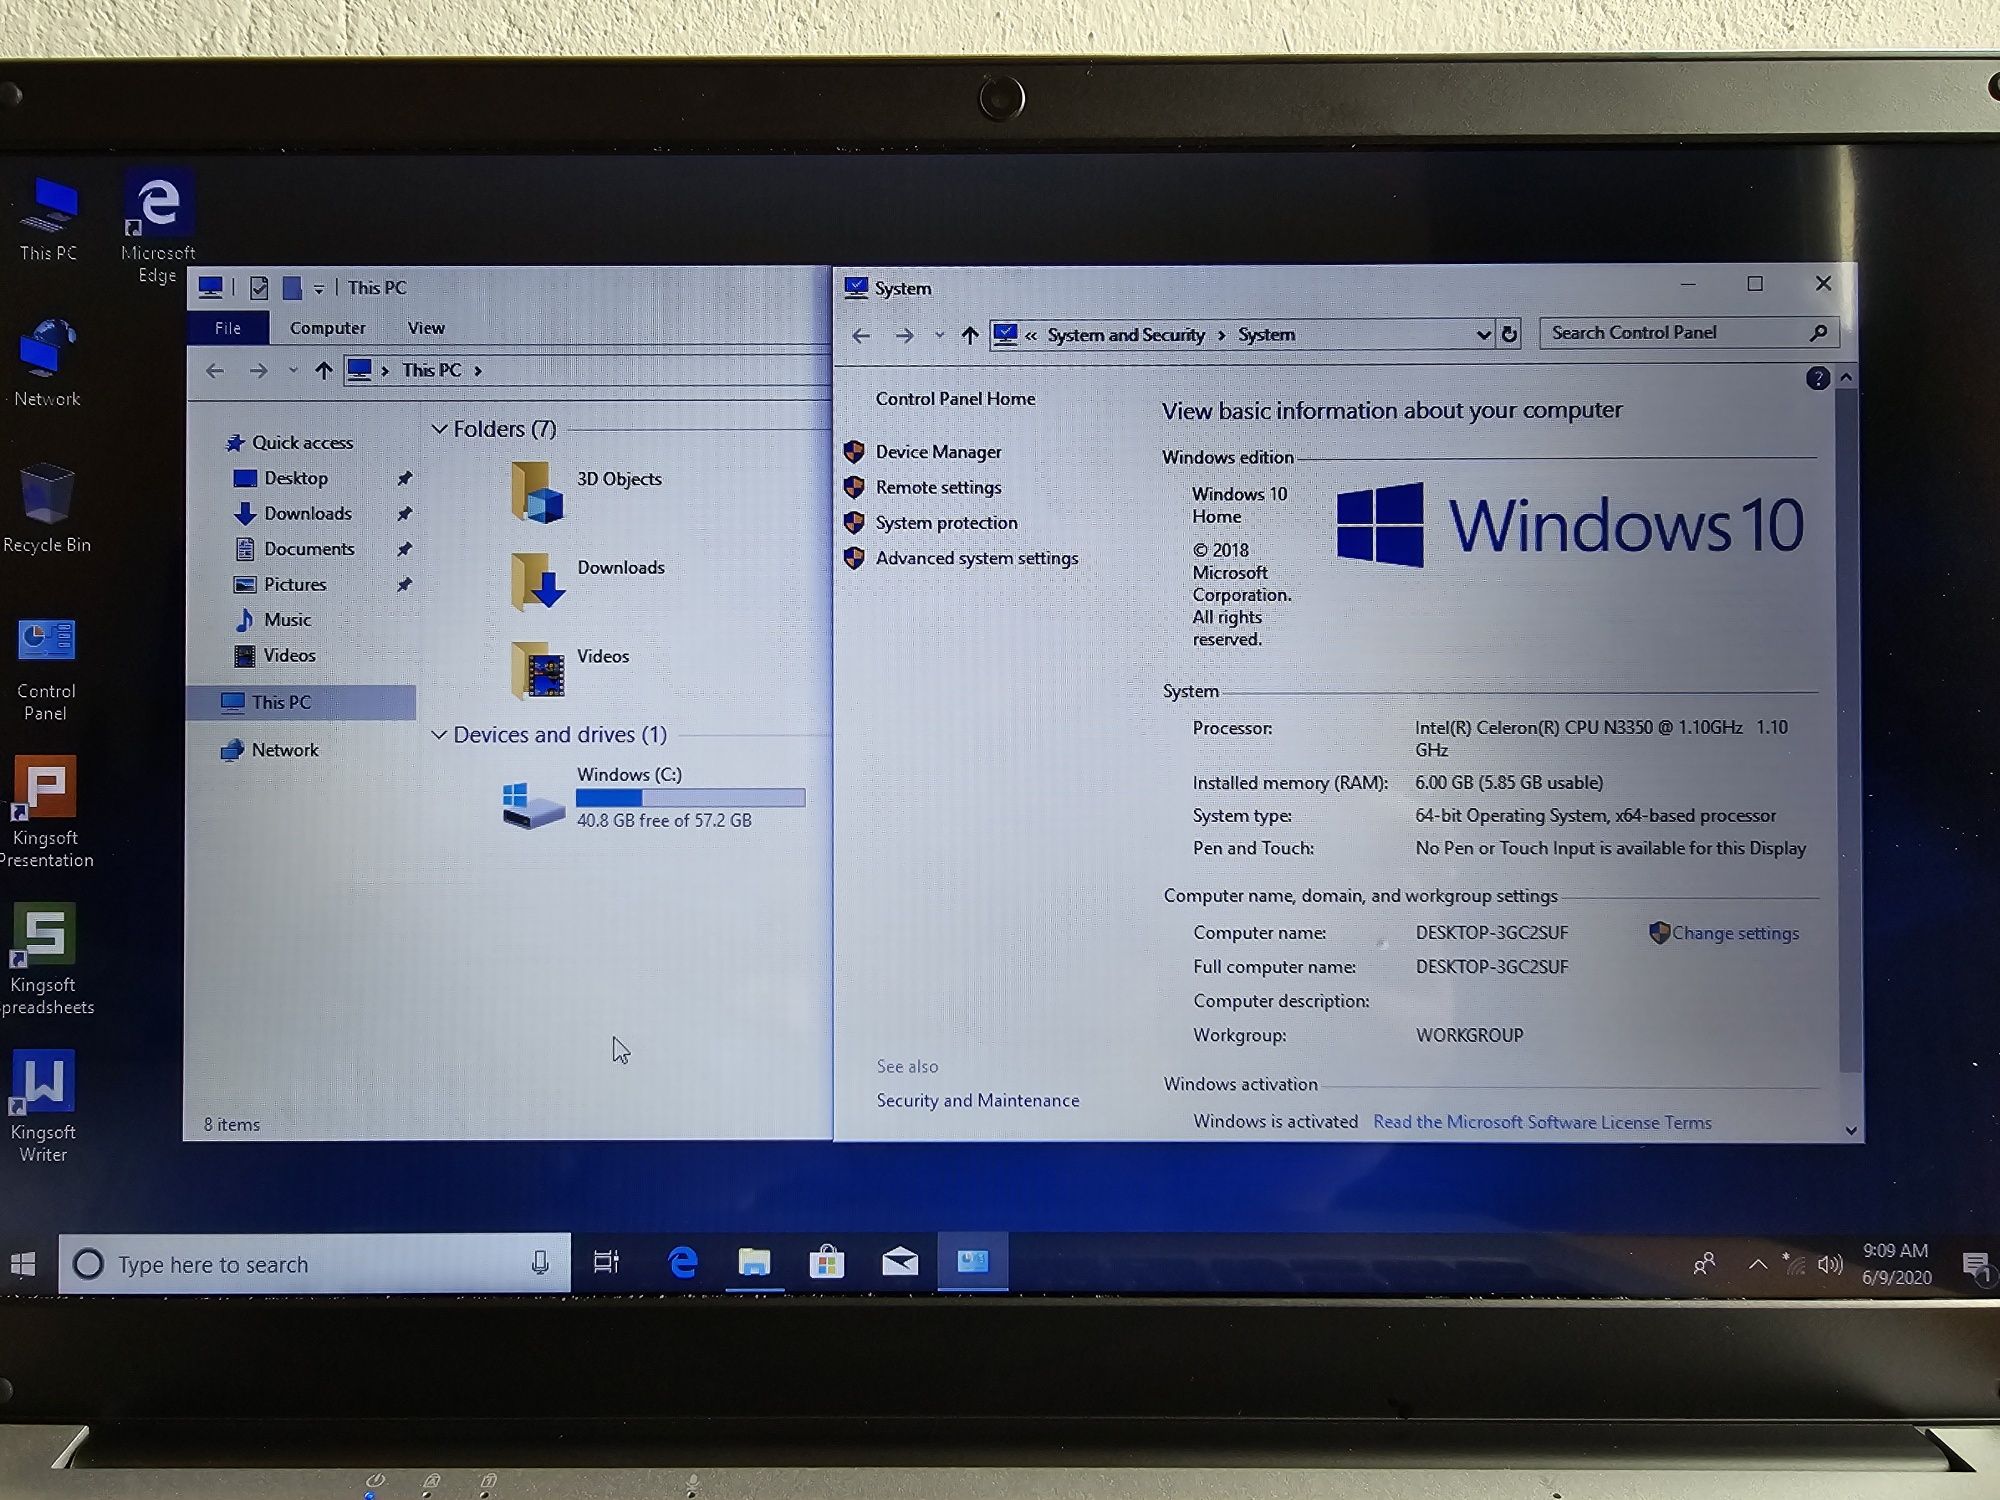Open Customize Quick Access Toolbar dropdown

[x=319, y=289]
